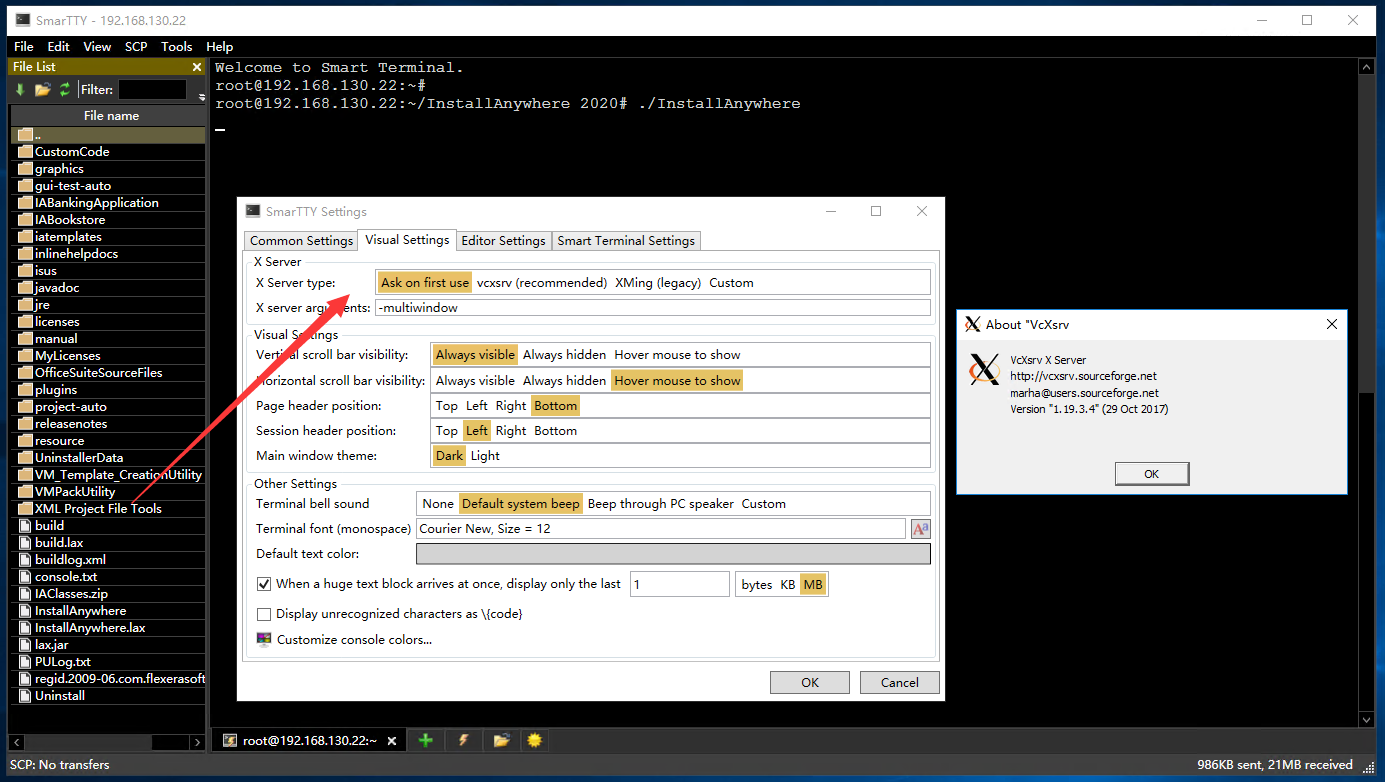Click OK in the About VcXsrv dialog
Screen dimensions: 1385x782
coord(1152,474)
